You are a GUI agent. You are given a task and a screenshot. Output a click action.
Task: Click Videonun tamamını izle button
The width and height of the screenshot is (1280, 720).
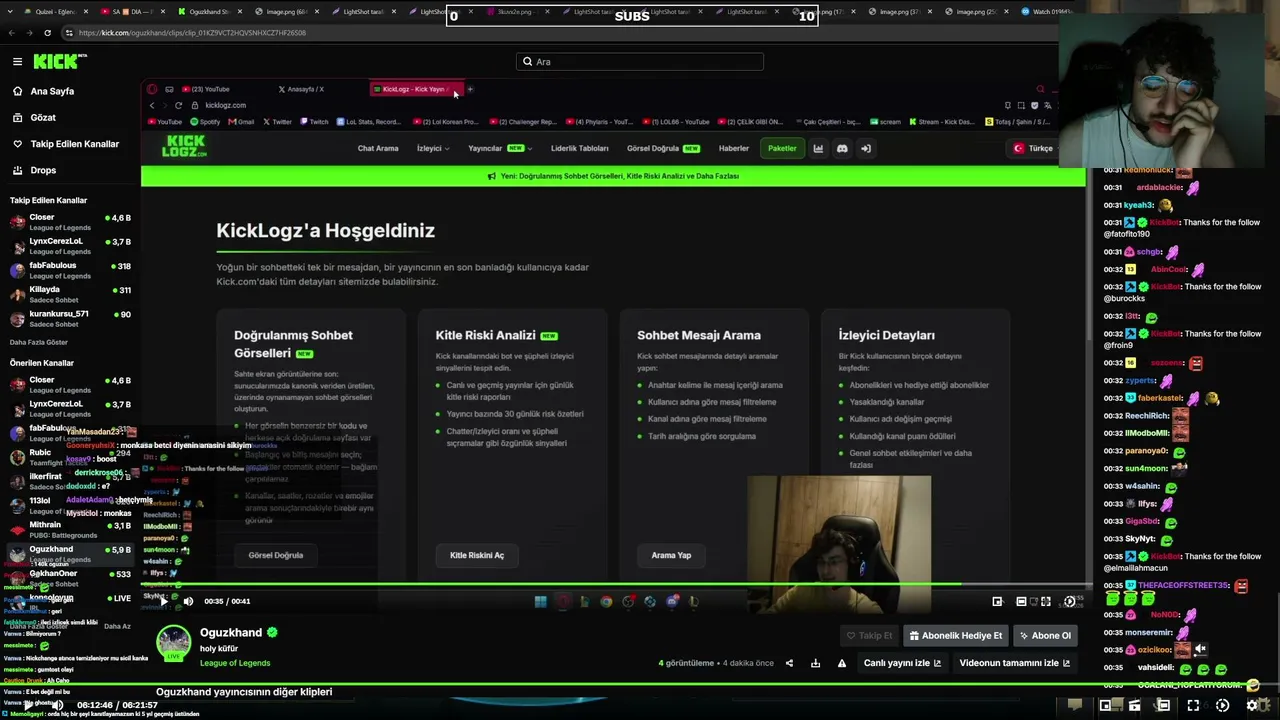tap(1015, 663)
